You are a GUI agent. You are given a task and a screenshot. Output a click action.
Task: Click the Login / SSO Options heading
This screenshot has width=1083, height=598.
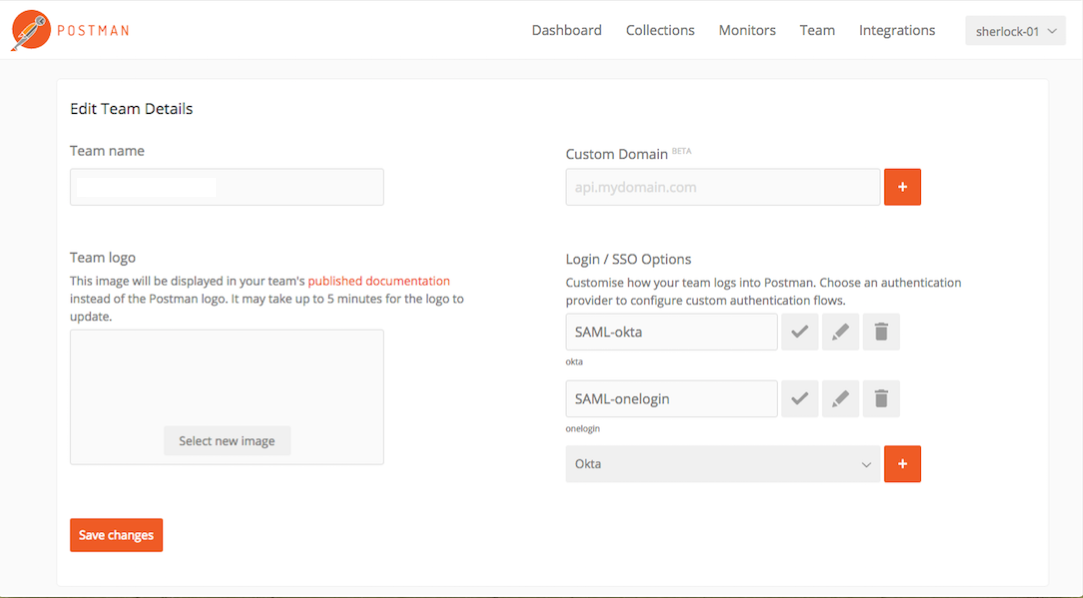(x=629, y=259)
